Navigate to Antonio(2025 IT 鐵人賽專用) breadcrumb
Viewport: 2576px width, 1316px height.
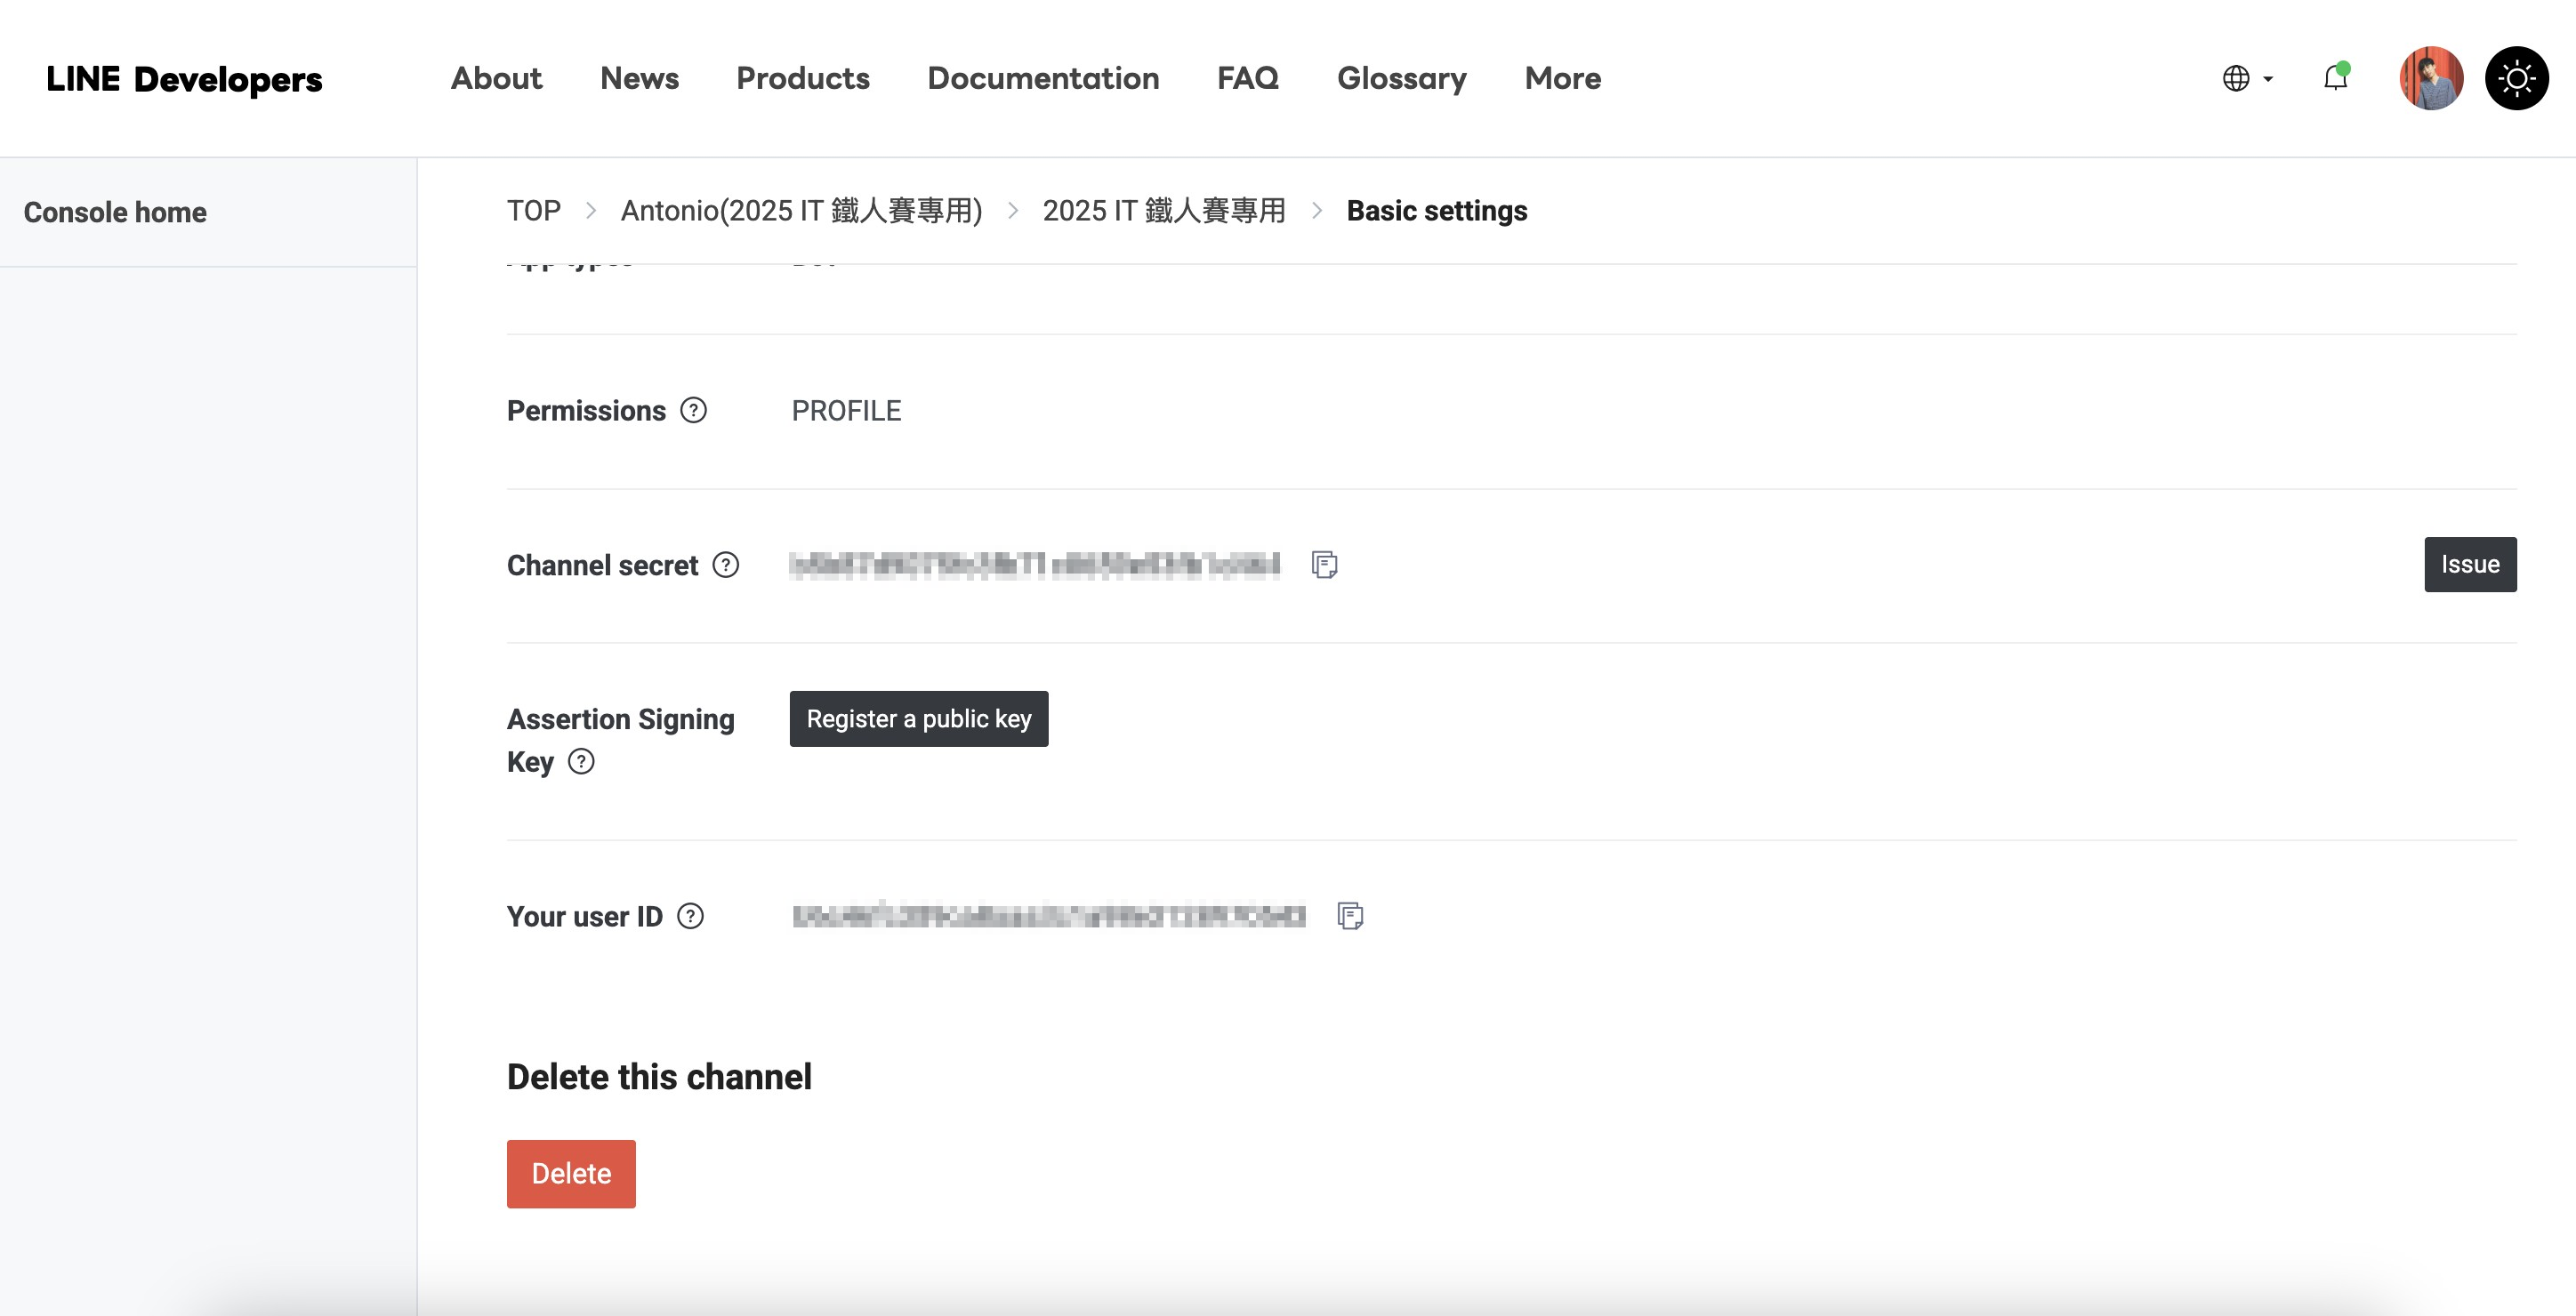tap(801, 211)
